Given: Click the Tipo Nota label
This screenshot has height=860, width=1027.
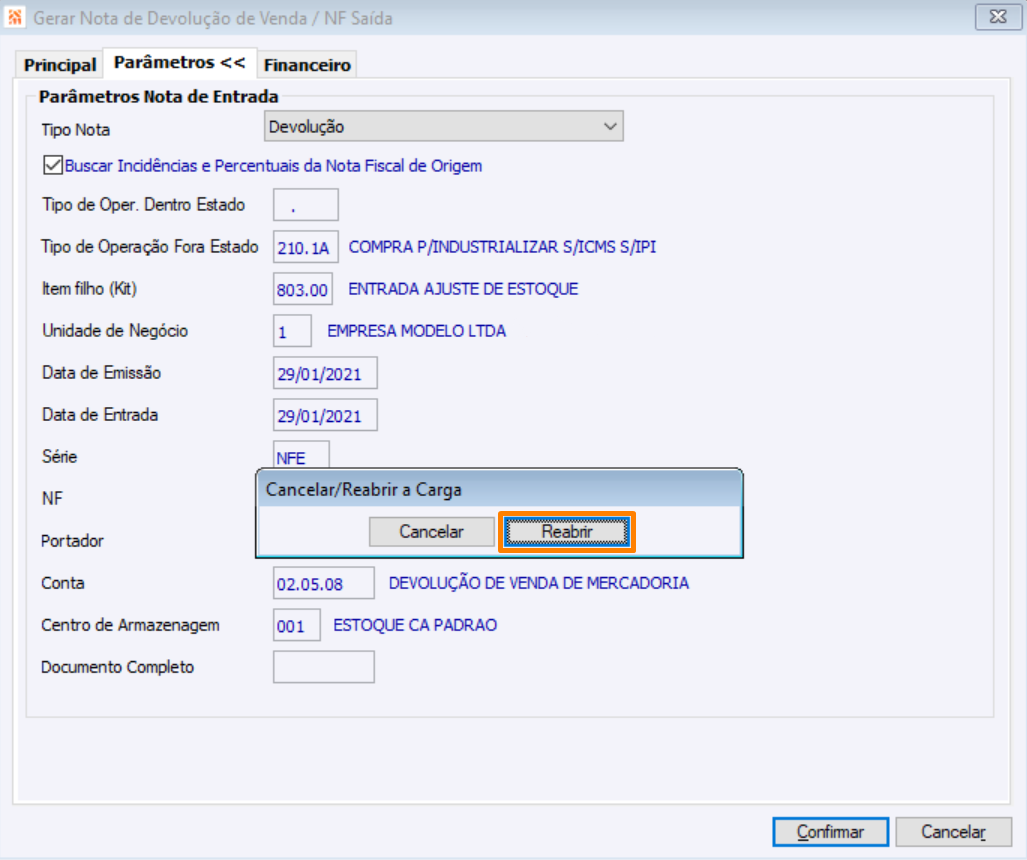Looking at the screenshot, I should pos(75,130).
